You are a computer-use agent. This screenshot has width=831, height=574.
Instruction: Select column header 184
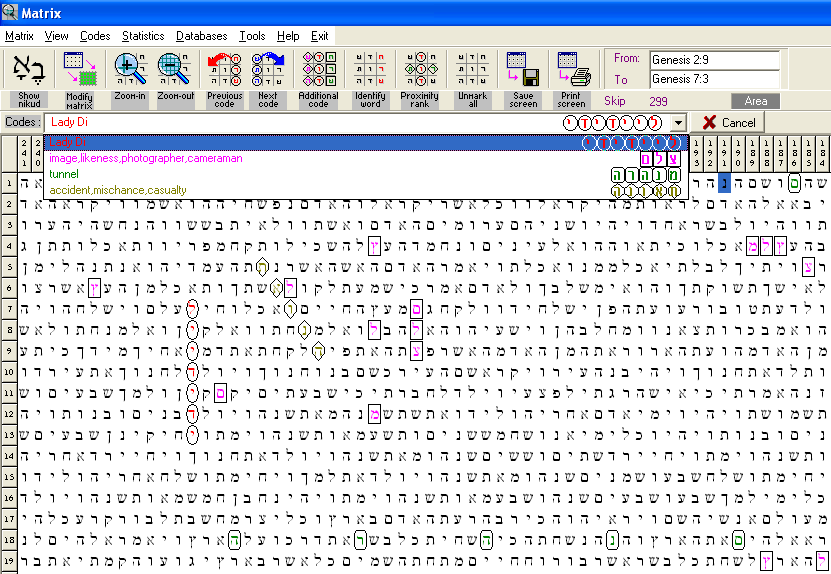[x=821, y=153]
